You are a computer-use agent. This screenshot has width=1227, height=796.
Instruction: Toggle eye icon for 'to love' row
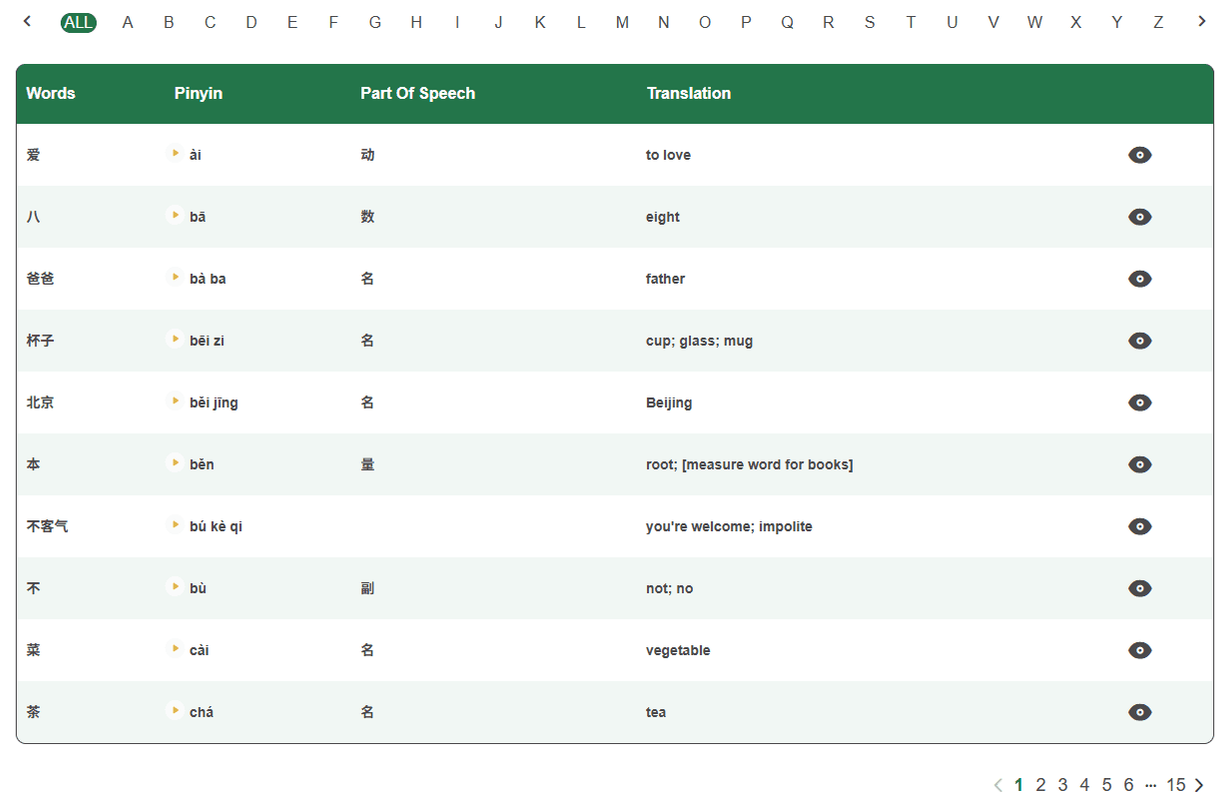[1139, 155]
